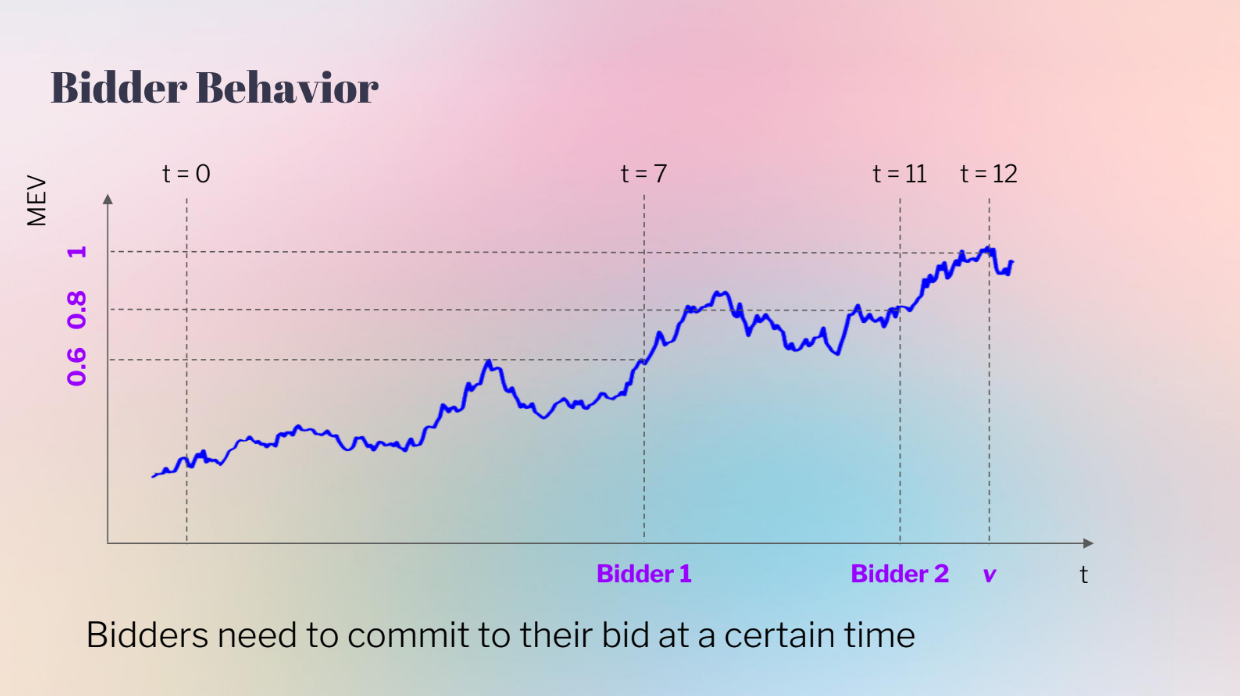The image size is (1240, 696).
Task: Click the blue curve's left starting point
Action: coord(153,476)
